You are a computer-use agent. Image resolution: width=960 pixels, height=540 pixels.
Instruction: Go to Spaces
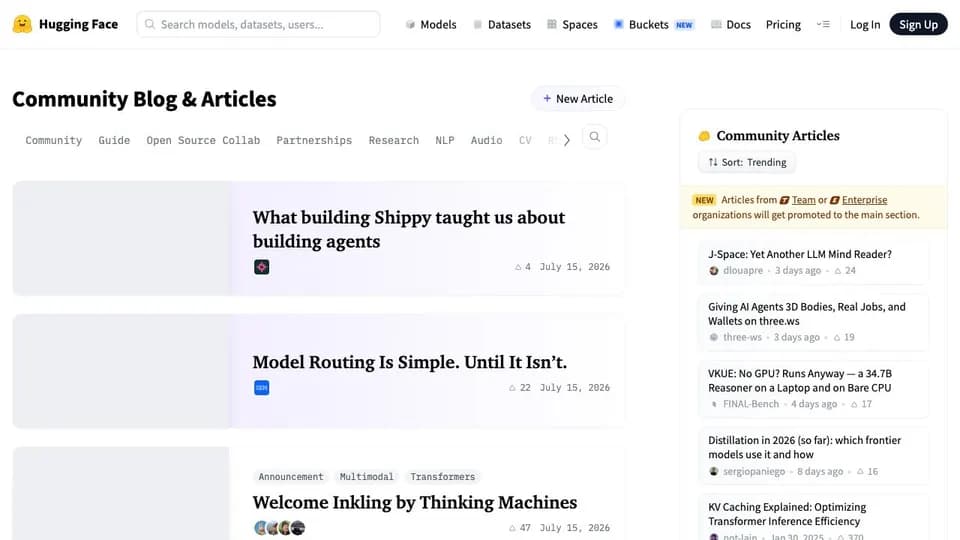[x=572, y=24]
